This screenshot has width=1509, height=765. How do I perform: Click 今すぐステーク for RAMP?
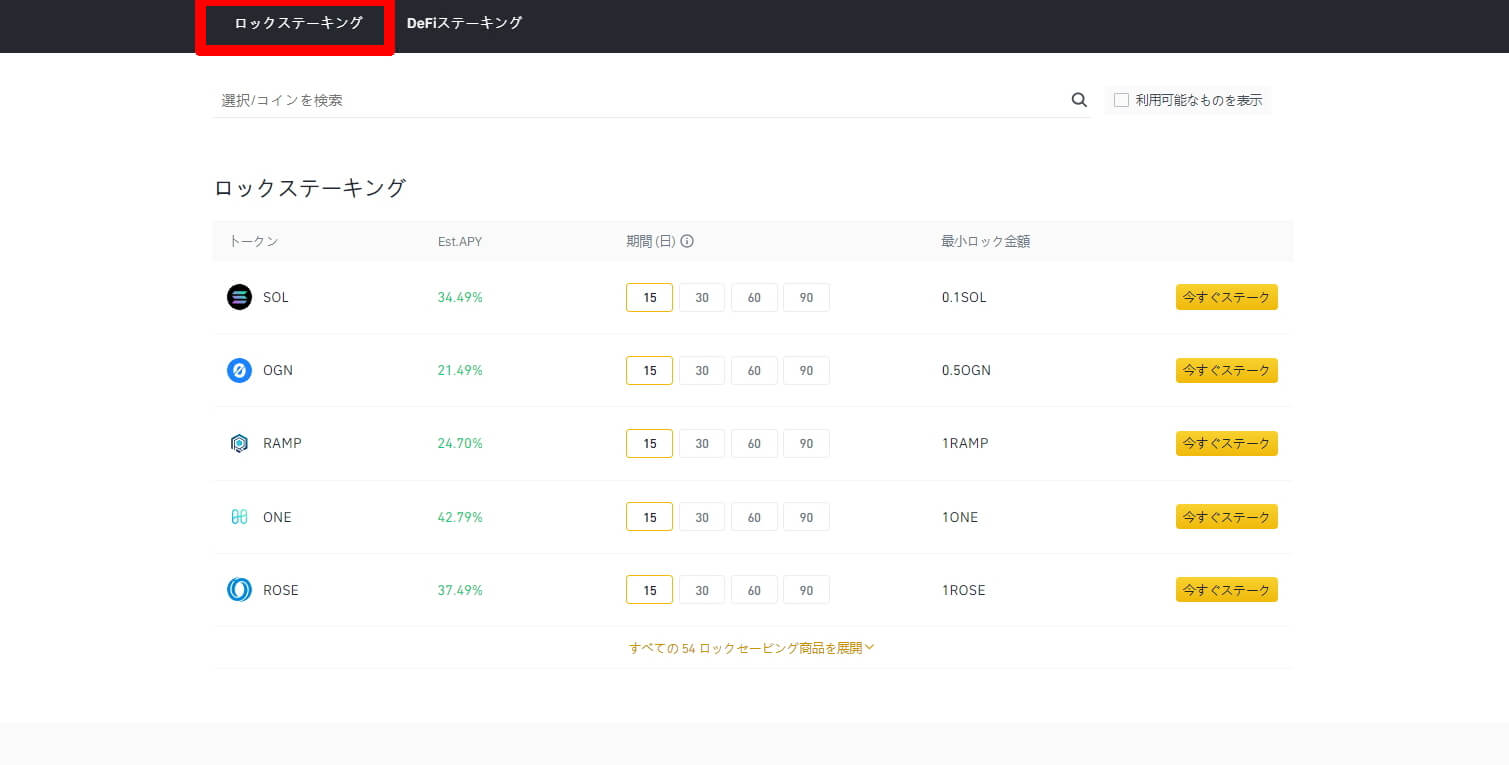point(1226,443)
